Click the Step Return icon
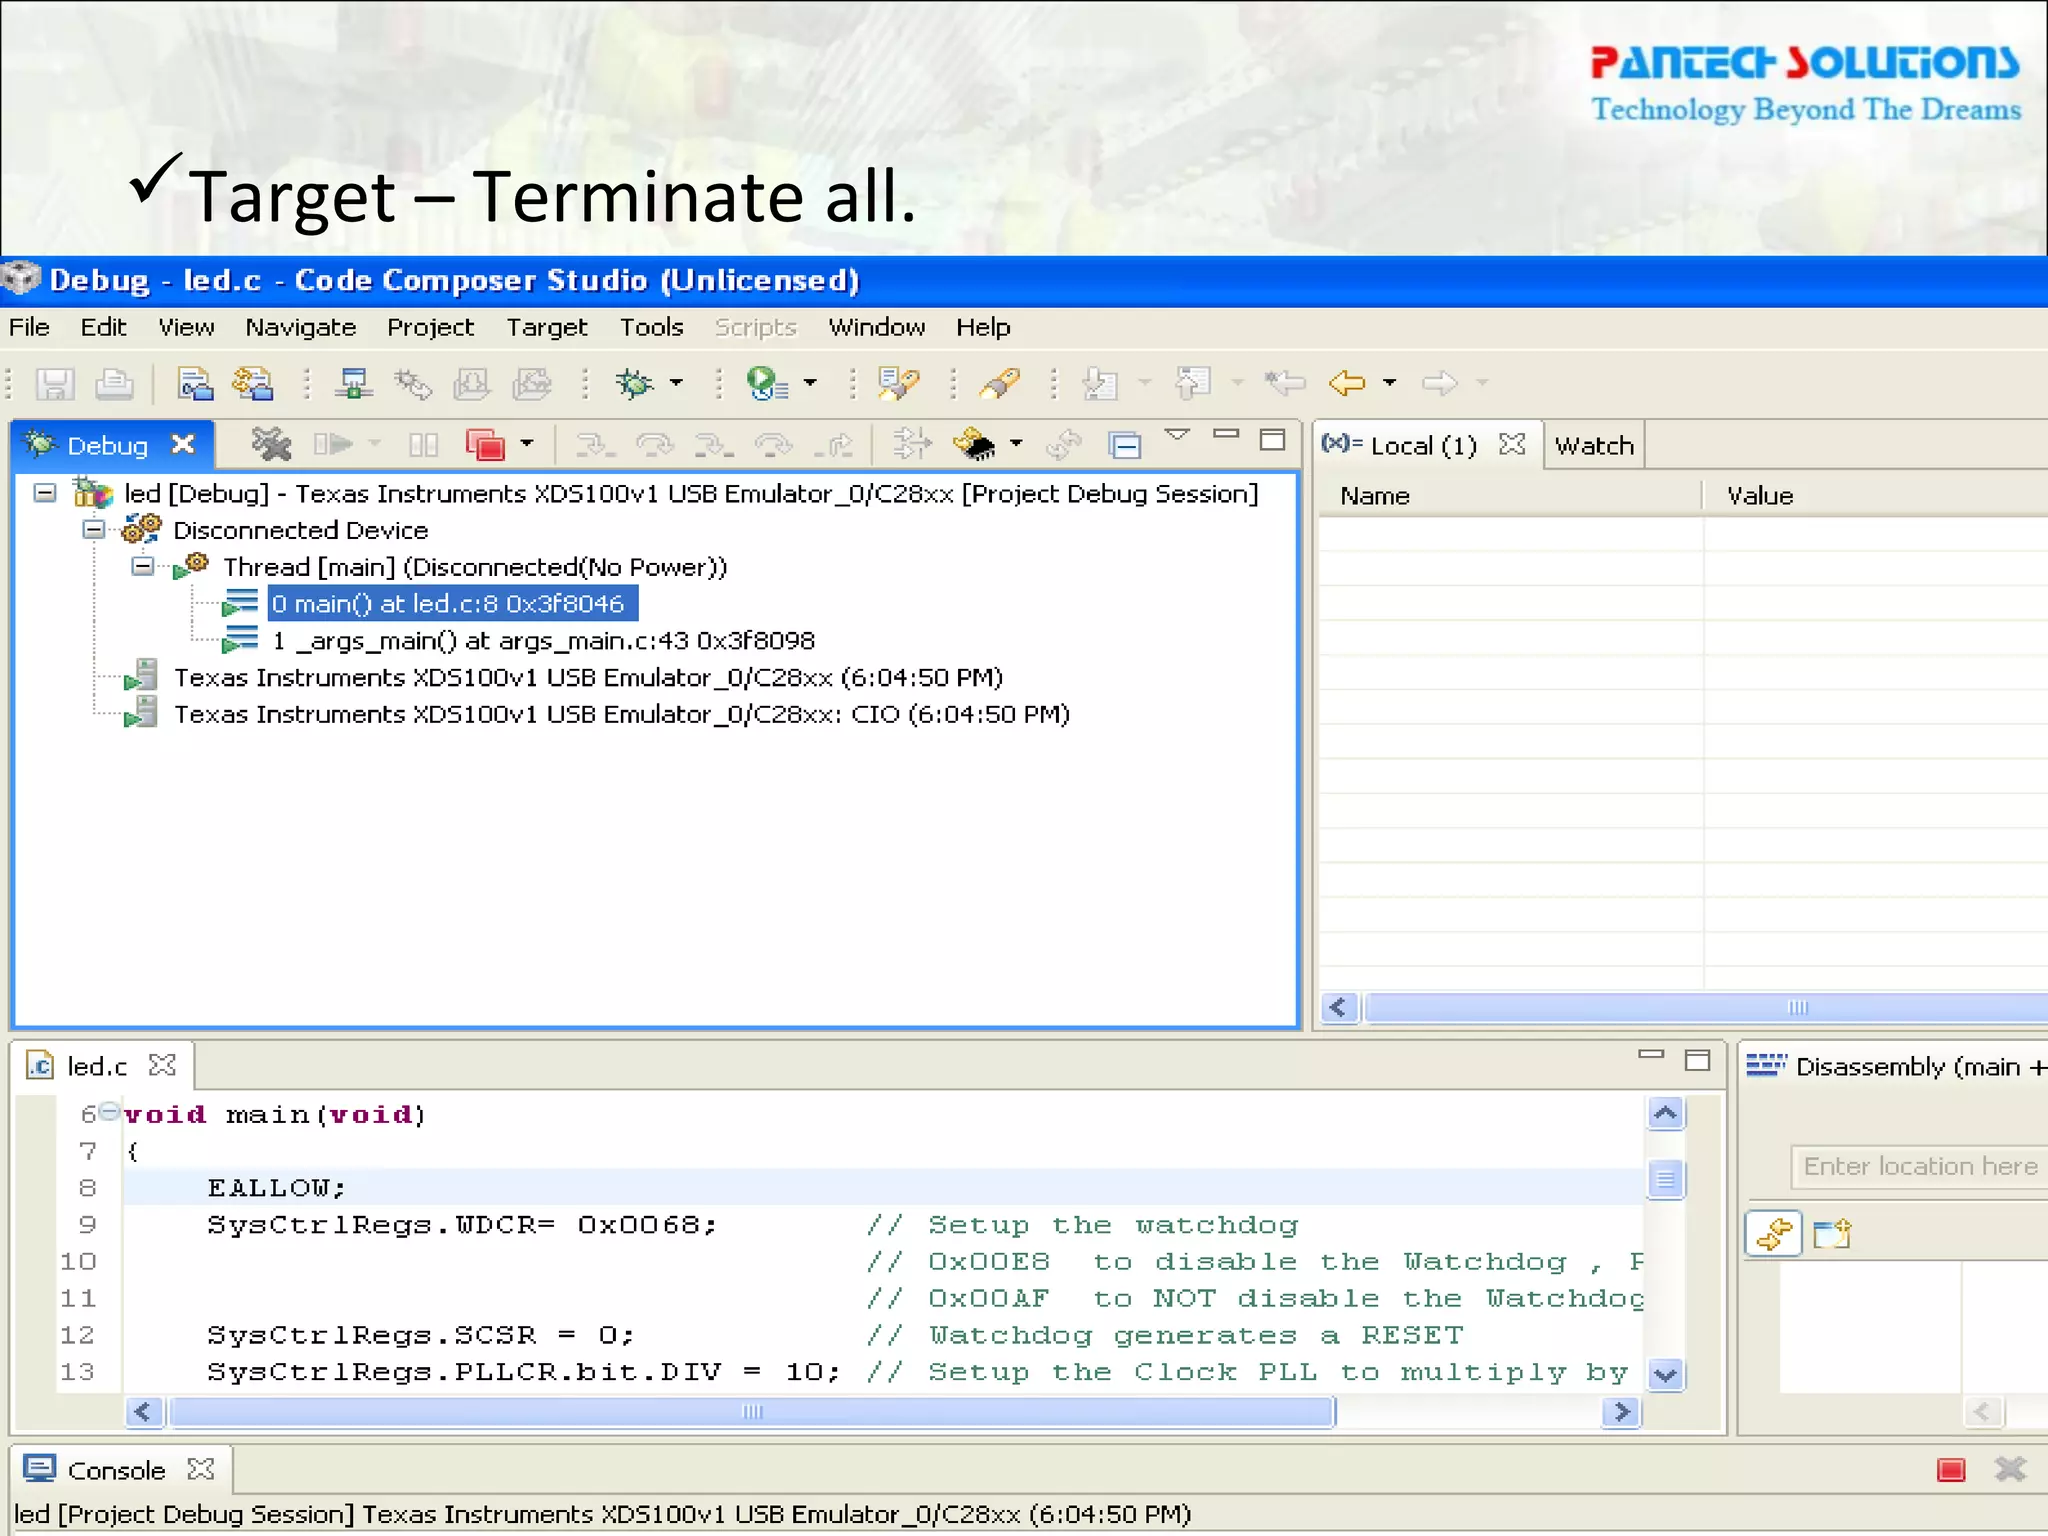 tap(834, 445)
